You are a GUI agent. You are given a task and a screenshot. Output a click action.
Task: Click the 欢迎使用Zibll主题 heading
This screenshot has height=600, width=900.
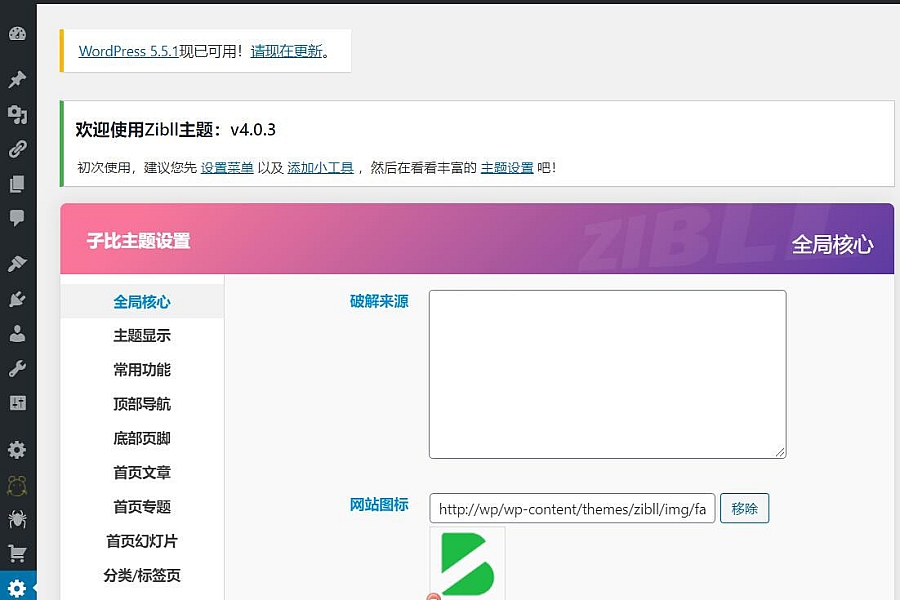tap(176, 130)
